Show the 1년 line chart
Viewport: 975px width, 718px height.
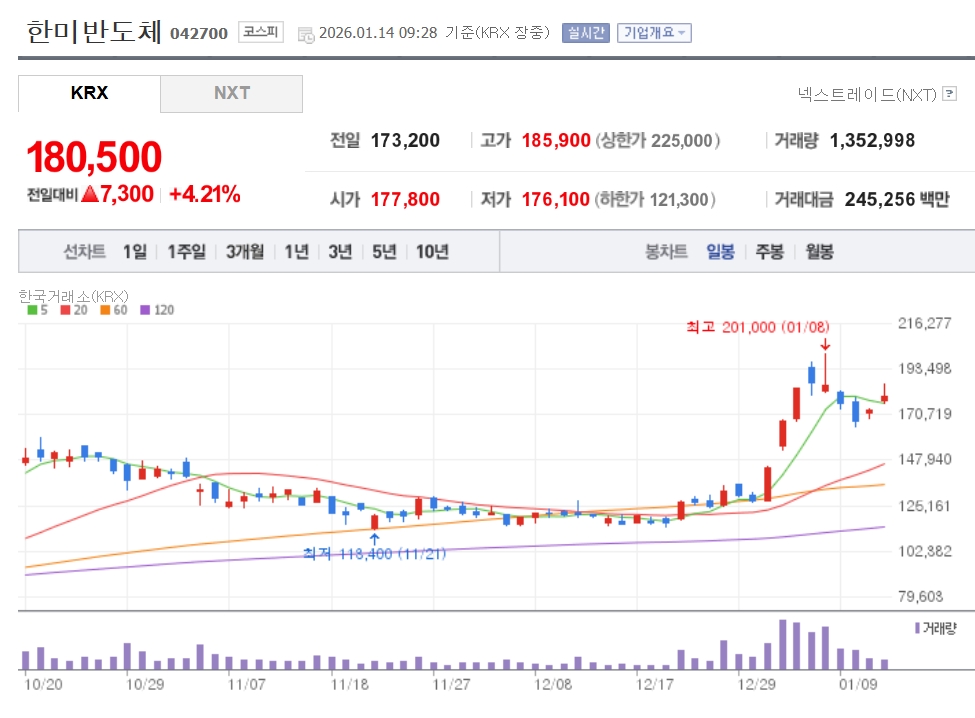pos(296,252)
